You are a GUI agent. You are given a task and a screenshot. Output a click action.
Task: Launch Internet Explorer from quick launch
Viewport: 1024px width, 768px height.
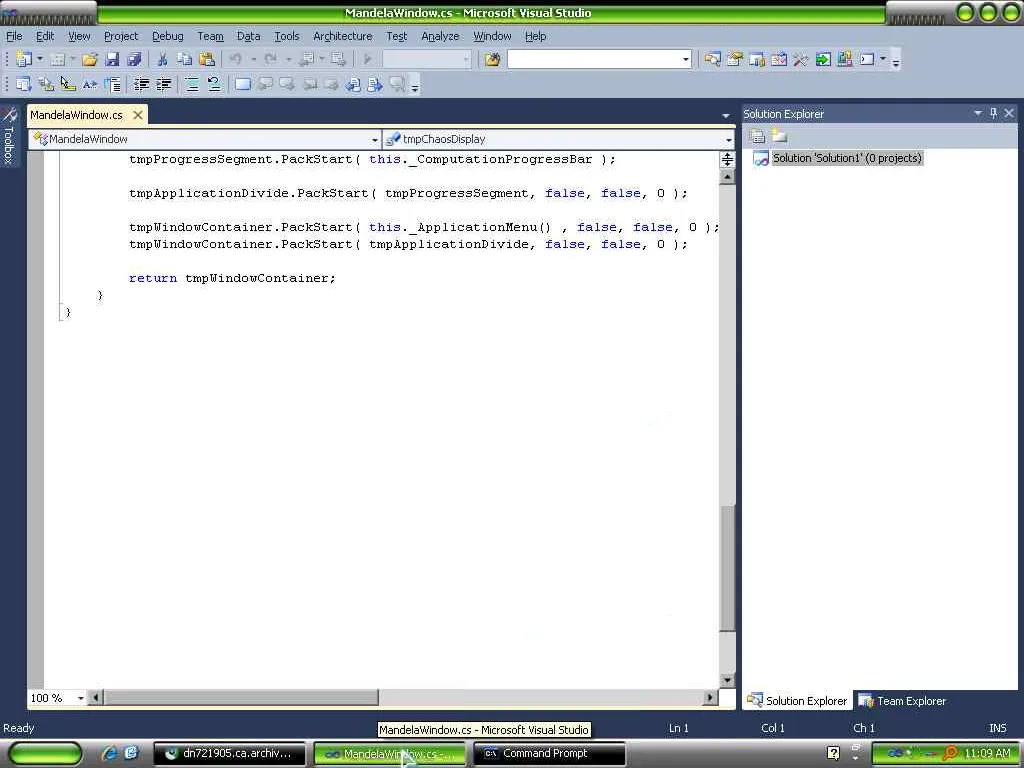click(x=108, y=753)
